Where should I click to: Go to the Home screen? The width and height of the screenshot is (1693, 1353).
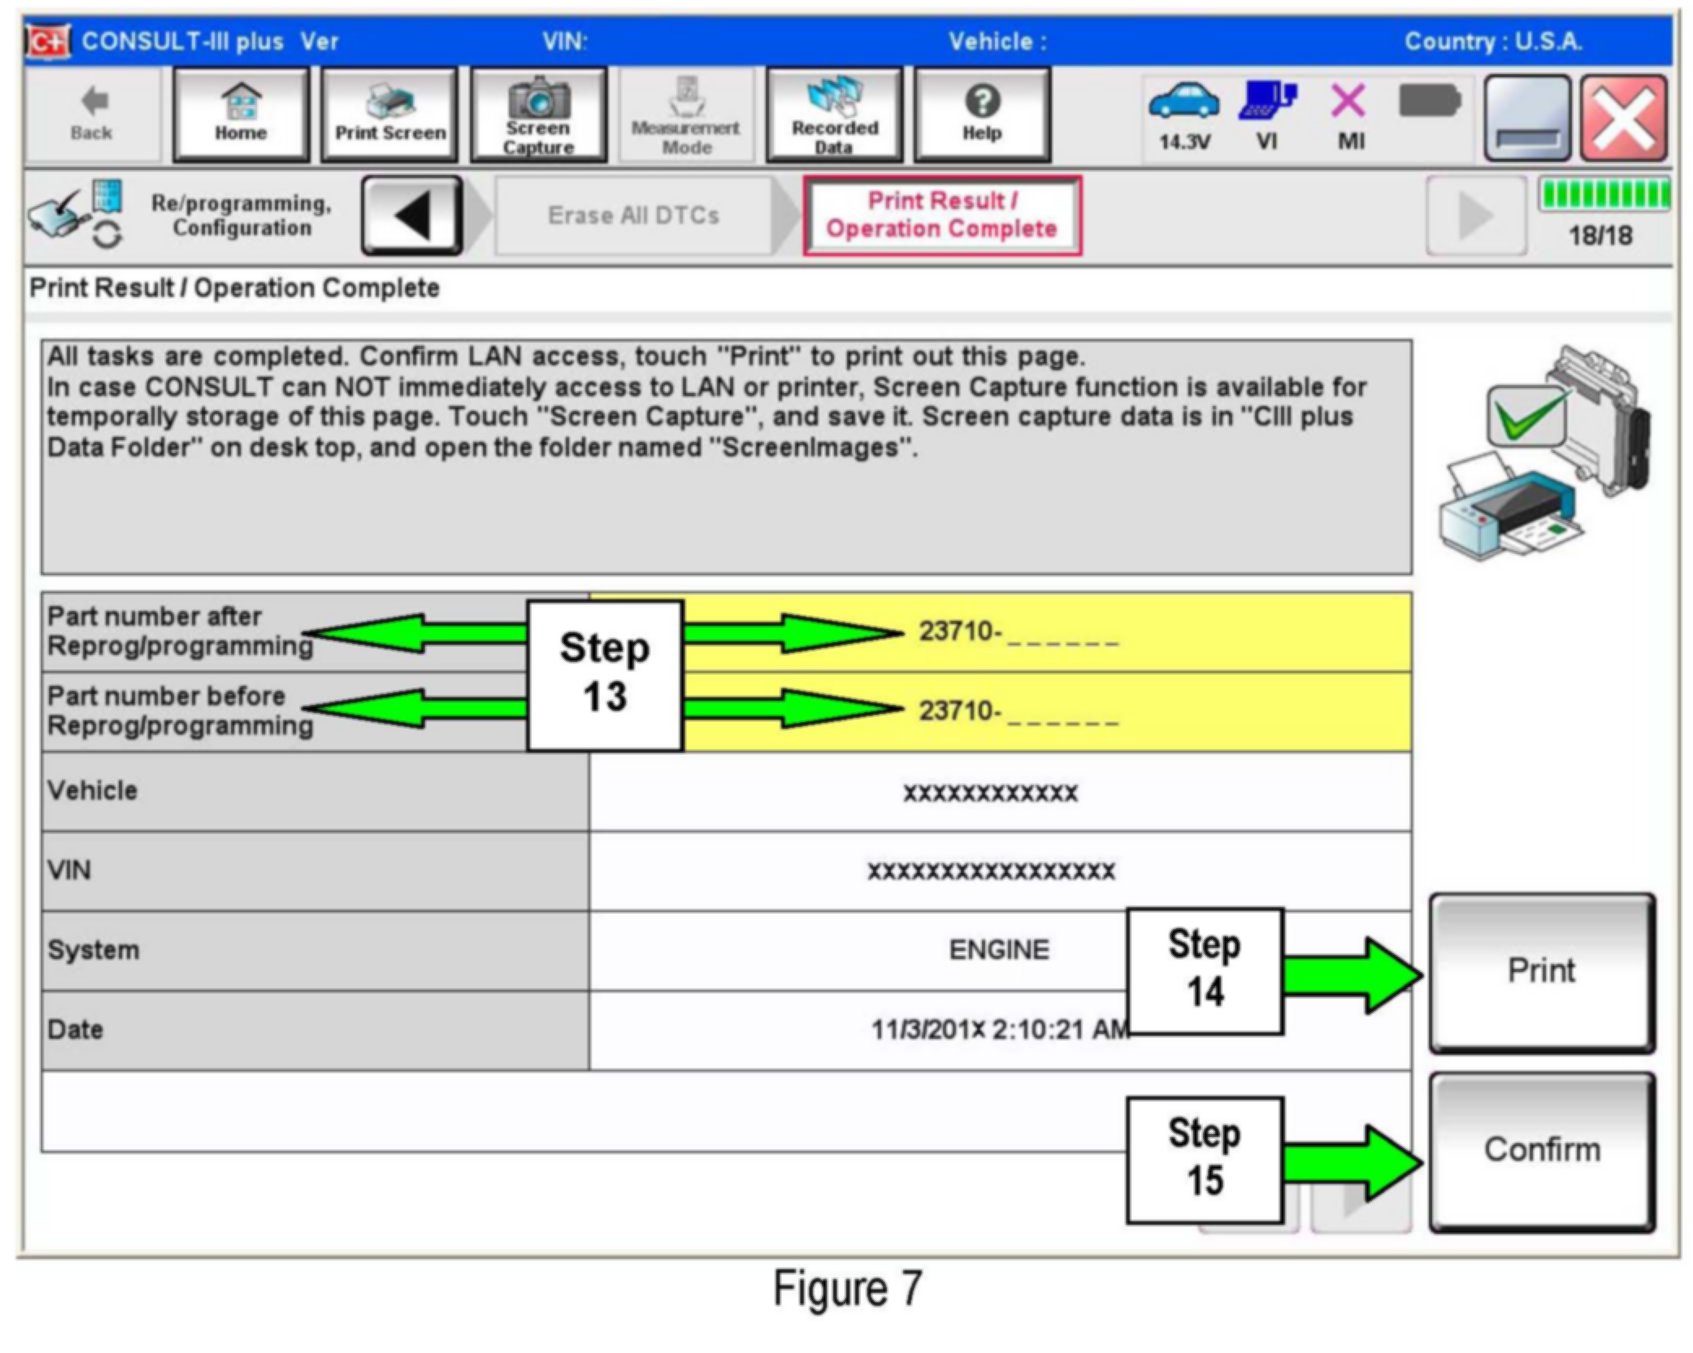click(x=241, y=114)
